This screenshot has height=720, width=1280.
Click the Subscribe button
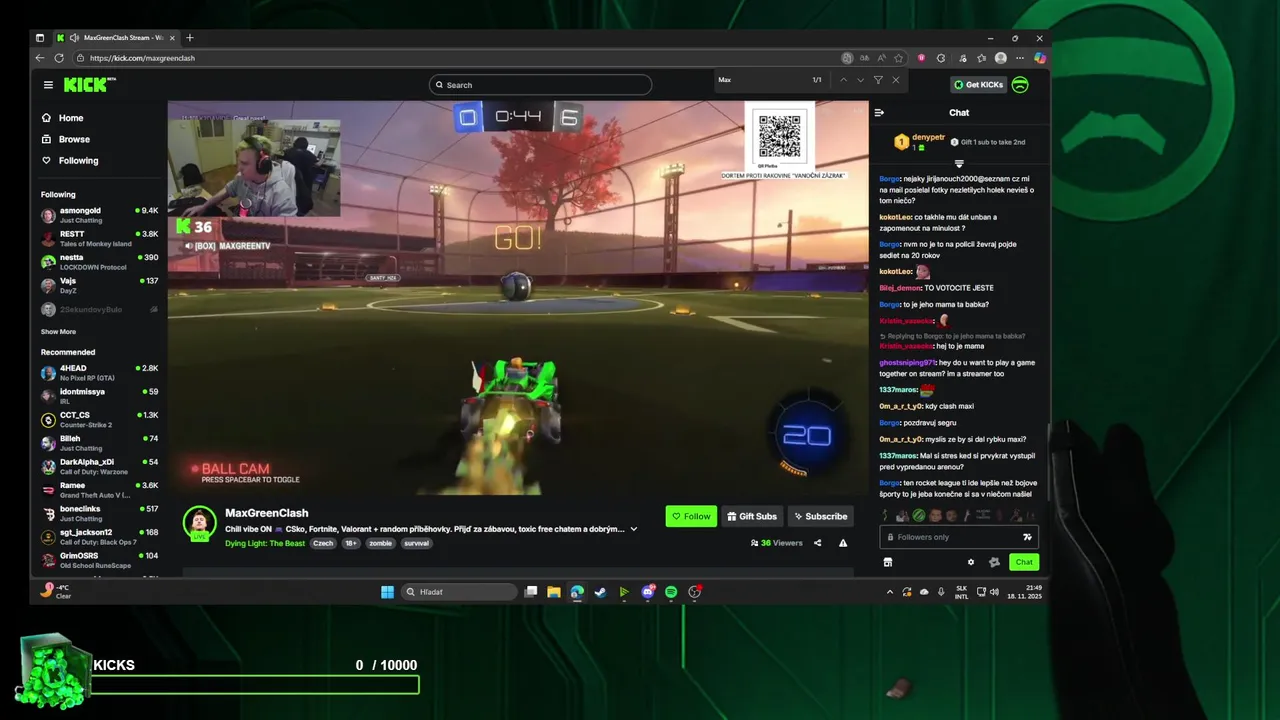point(819,516)
